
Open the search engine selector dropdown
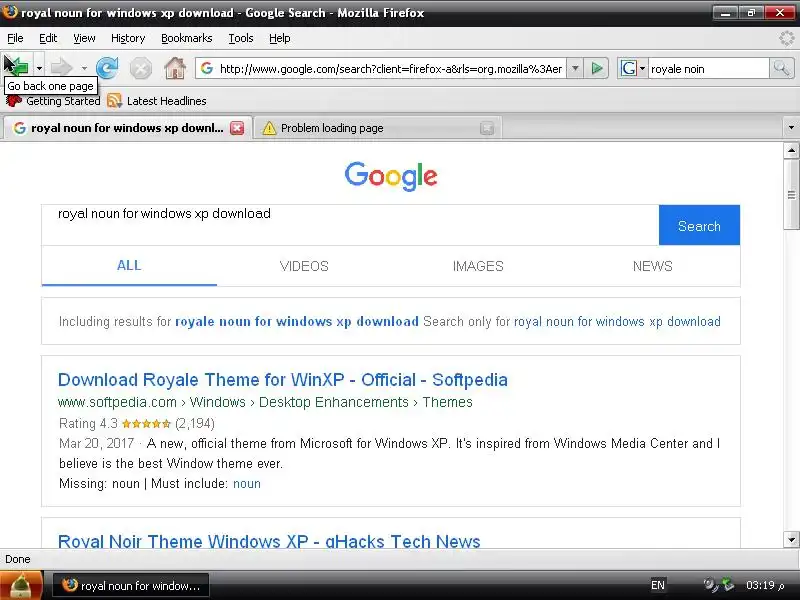(632, 68)
